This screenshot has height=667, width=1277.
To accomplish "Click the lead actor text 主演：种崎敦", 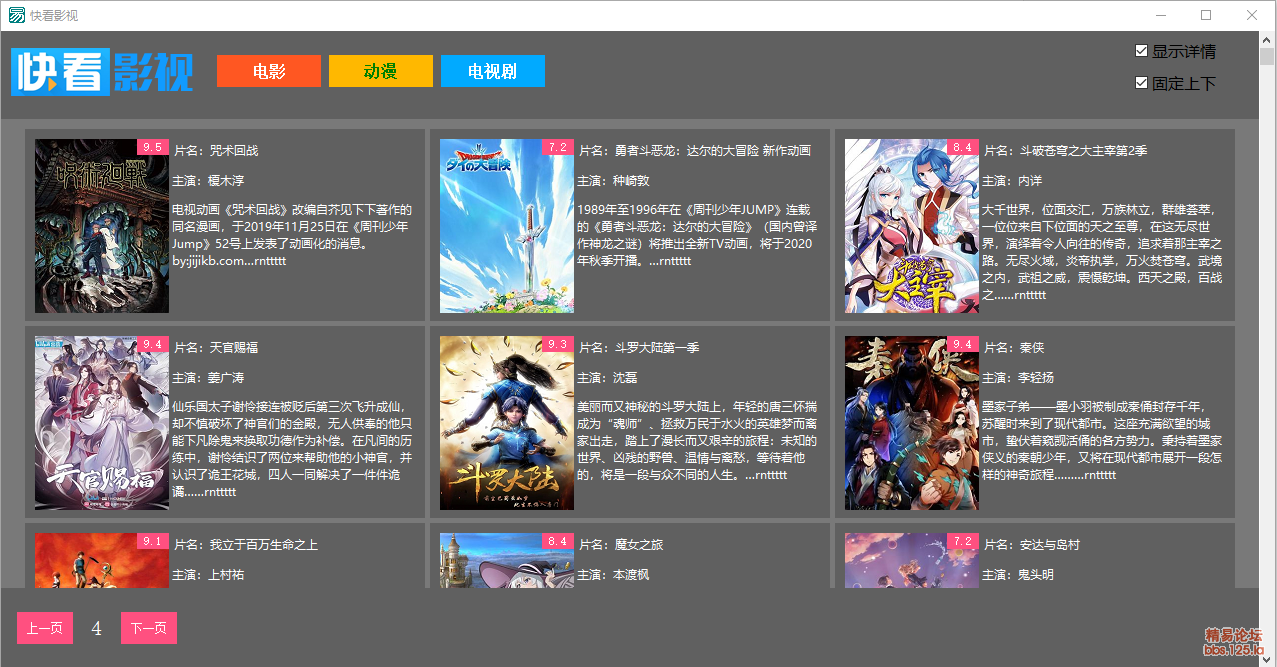I will [613, 181].
